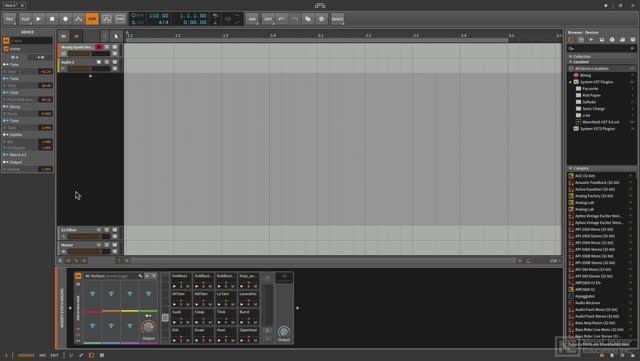
Task: Mute the S1 Effect track
Action: (115, 230)
